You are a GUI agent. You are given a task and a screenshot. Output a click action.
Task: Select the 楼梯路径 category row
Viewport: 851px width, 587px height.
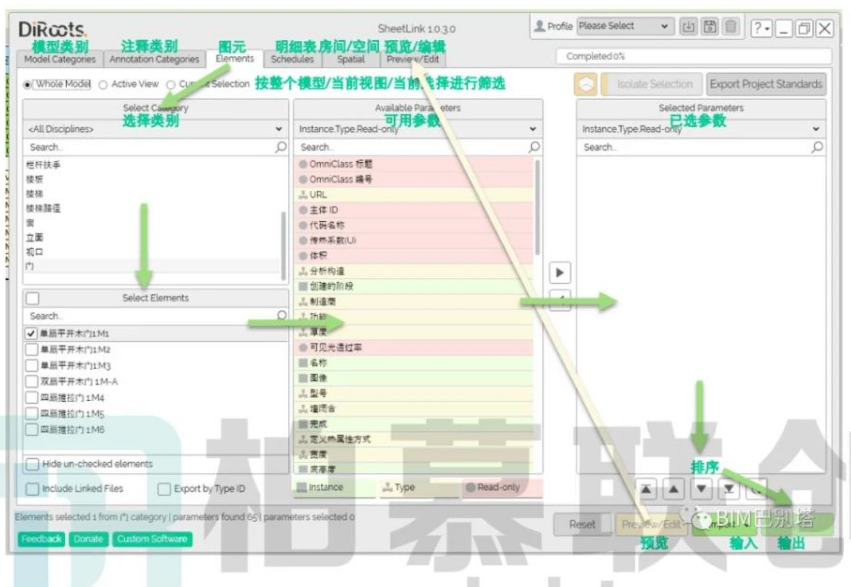click(152, 208)
